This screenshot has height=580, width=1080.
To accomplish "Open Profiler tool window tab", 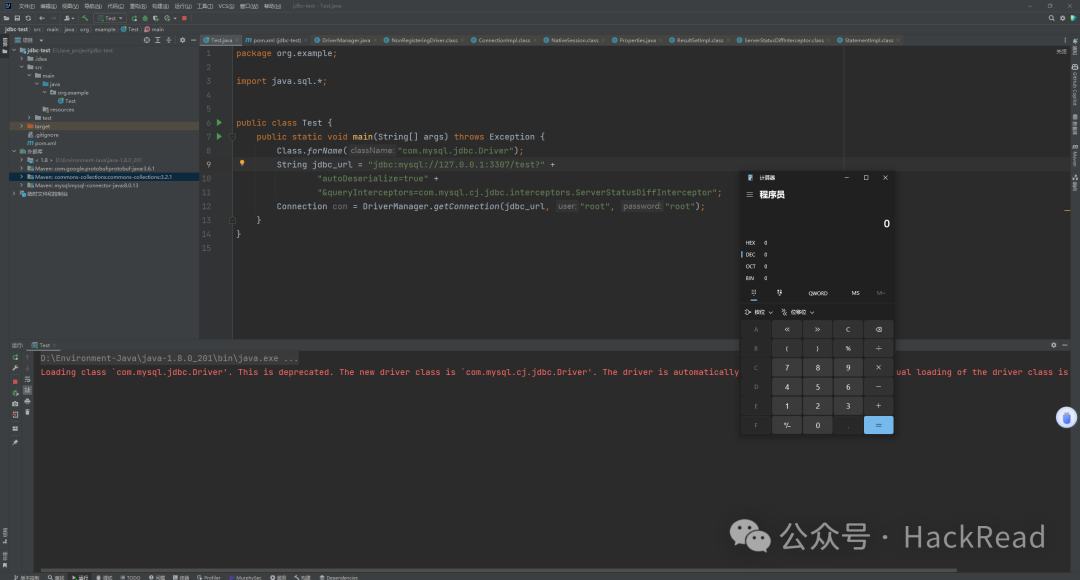I will click(x=209, y=577).
